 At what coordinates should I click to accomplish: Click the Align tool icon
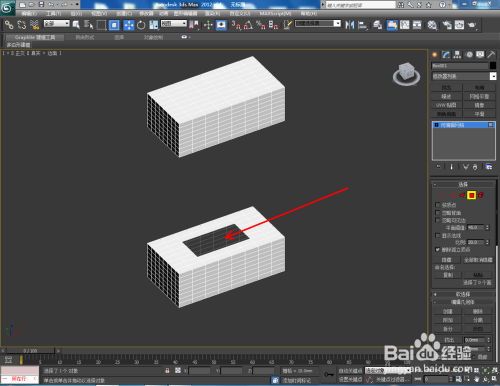[x=362, y=25]
